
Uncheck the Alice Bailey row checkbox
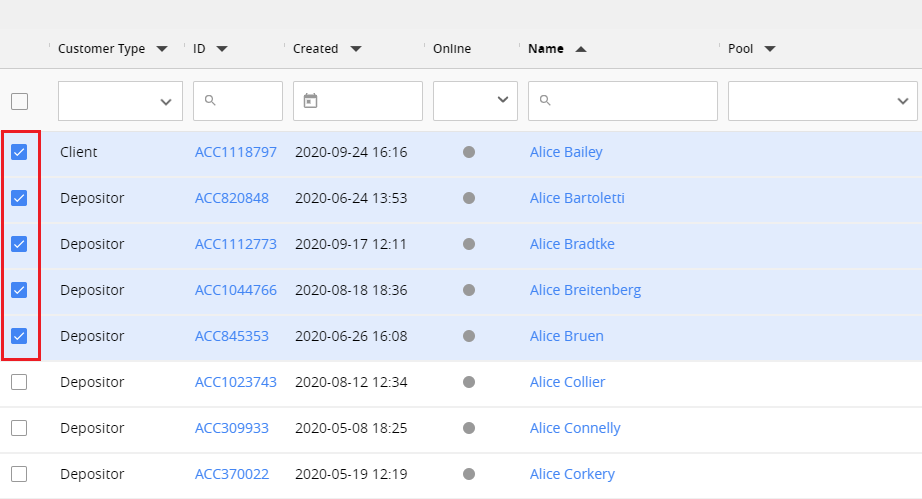tap(19, 152)
